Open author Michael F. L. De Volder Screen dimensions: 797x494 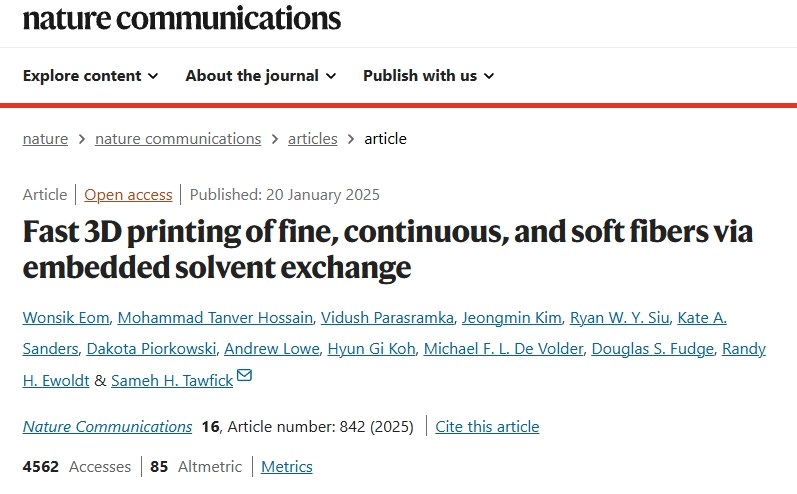coord(502,349)
